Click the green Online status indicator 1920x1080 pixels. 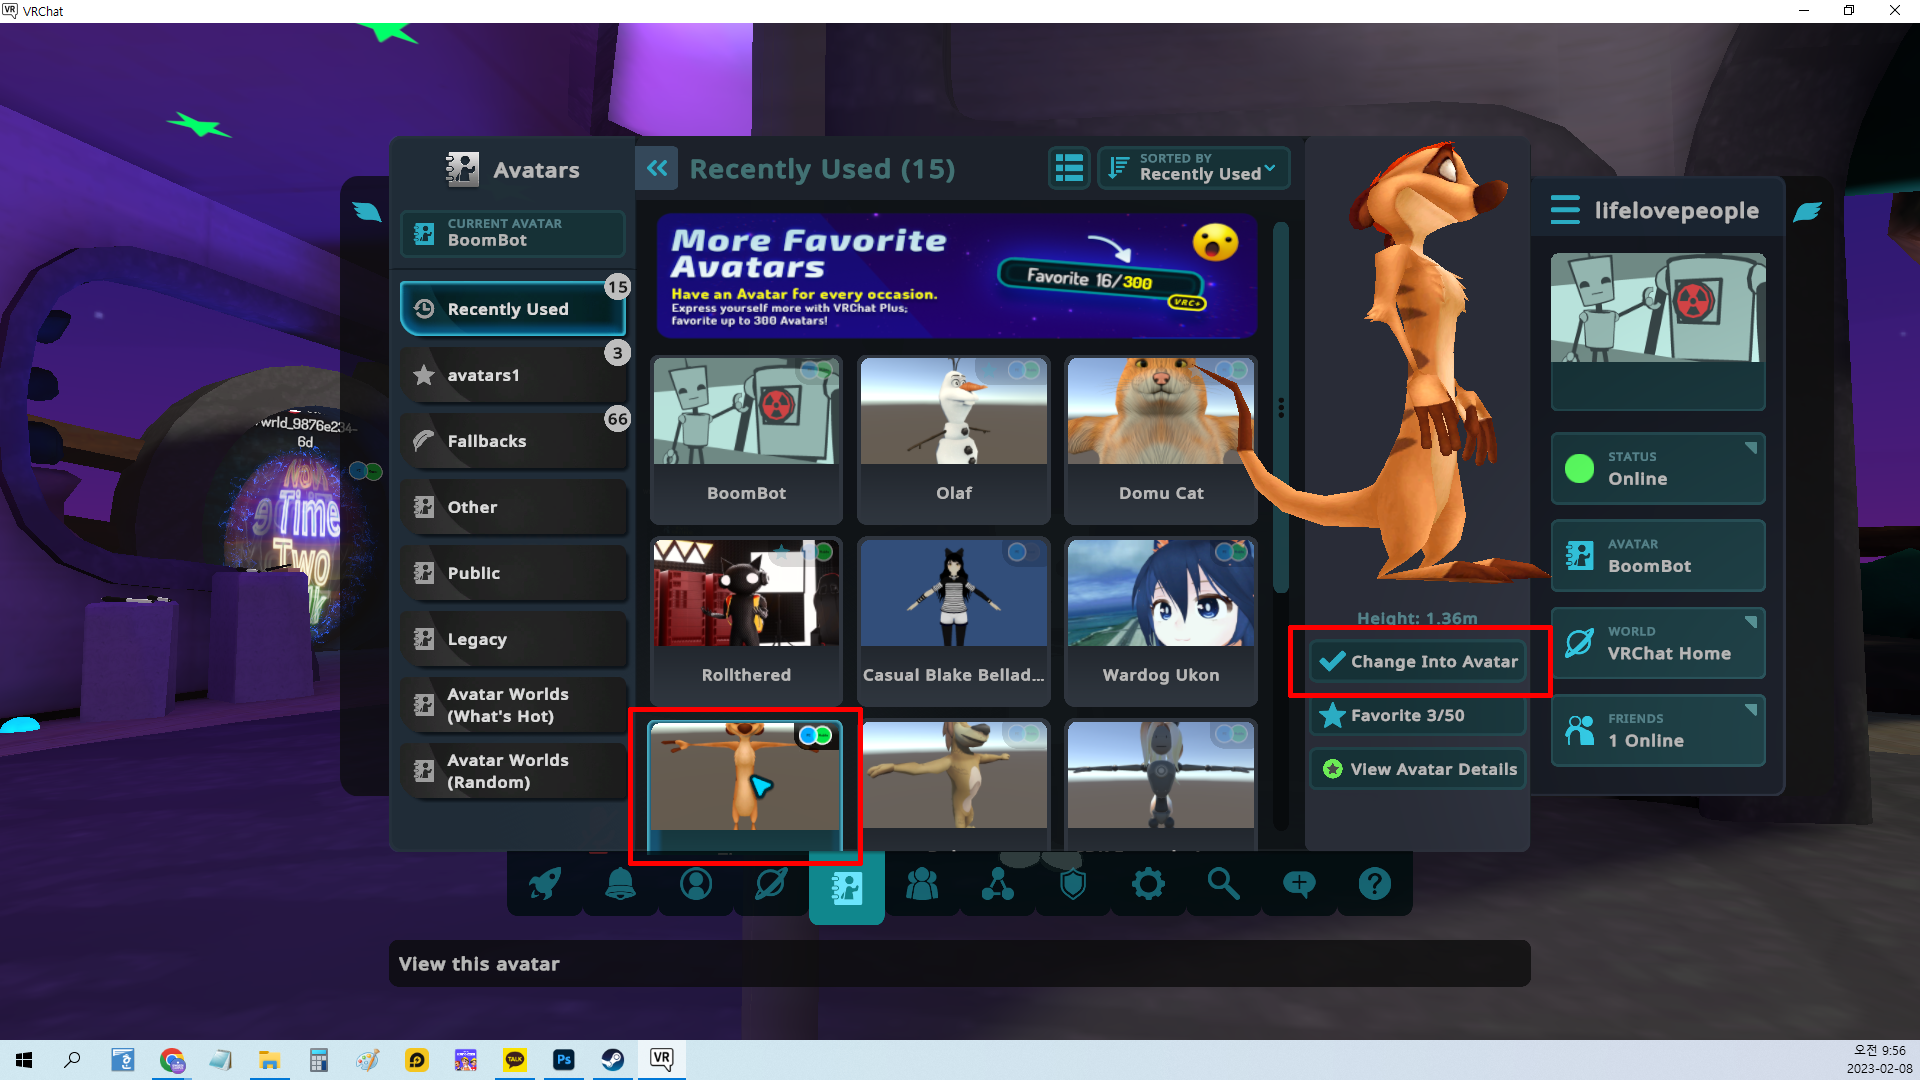click(1579, 468)
